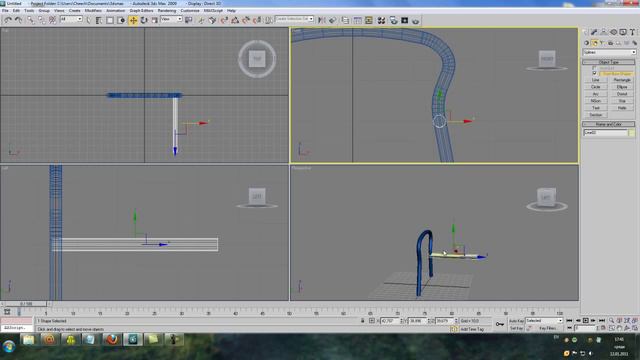Choose the Rectangular Selection Region icon
This screenshot has height=360, width=640.
[x=110, y=20]
